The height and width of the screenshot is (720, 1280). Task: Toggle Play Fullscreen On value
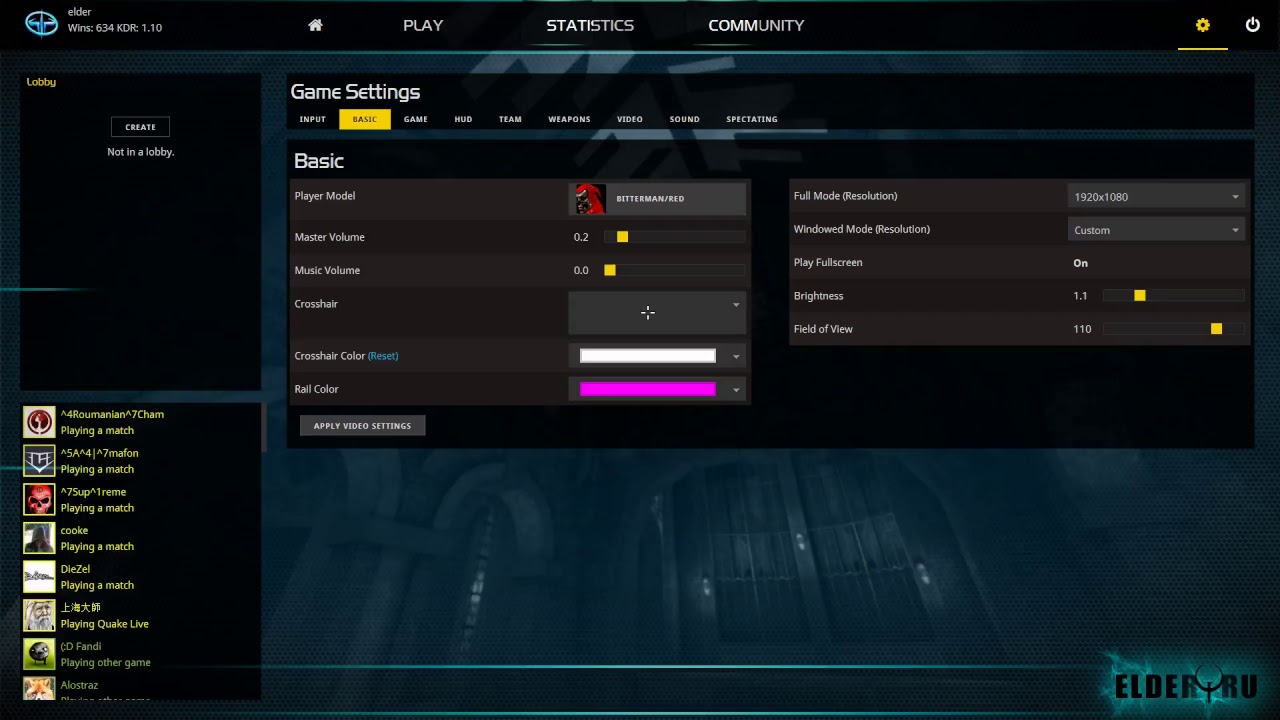click(1081, 263)
